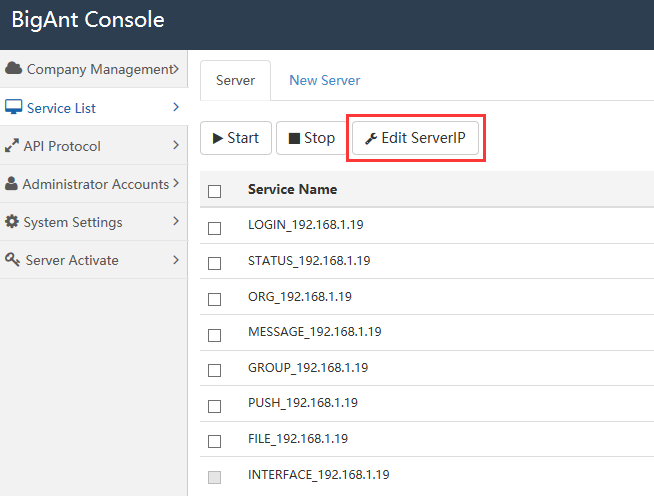The height and width of the screenshot is (496, 654).
Task: Tick the select-all checkbox beside Service Name
Action: coord(214,191)
